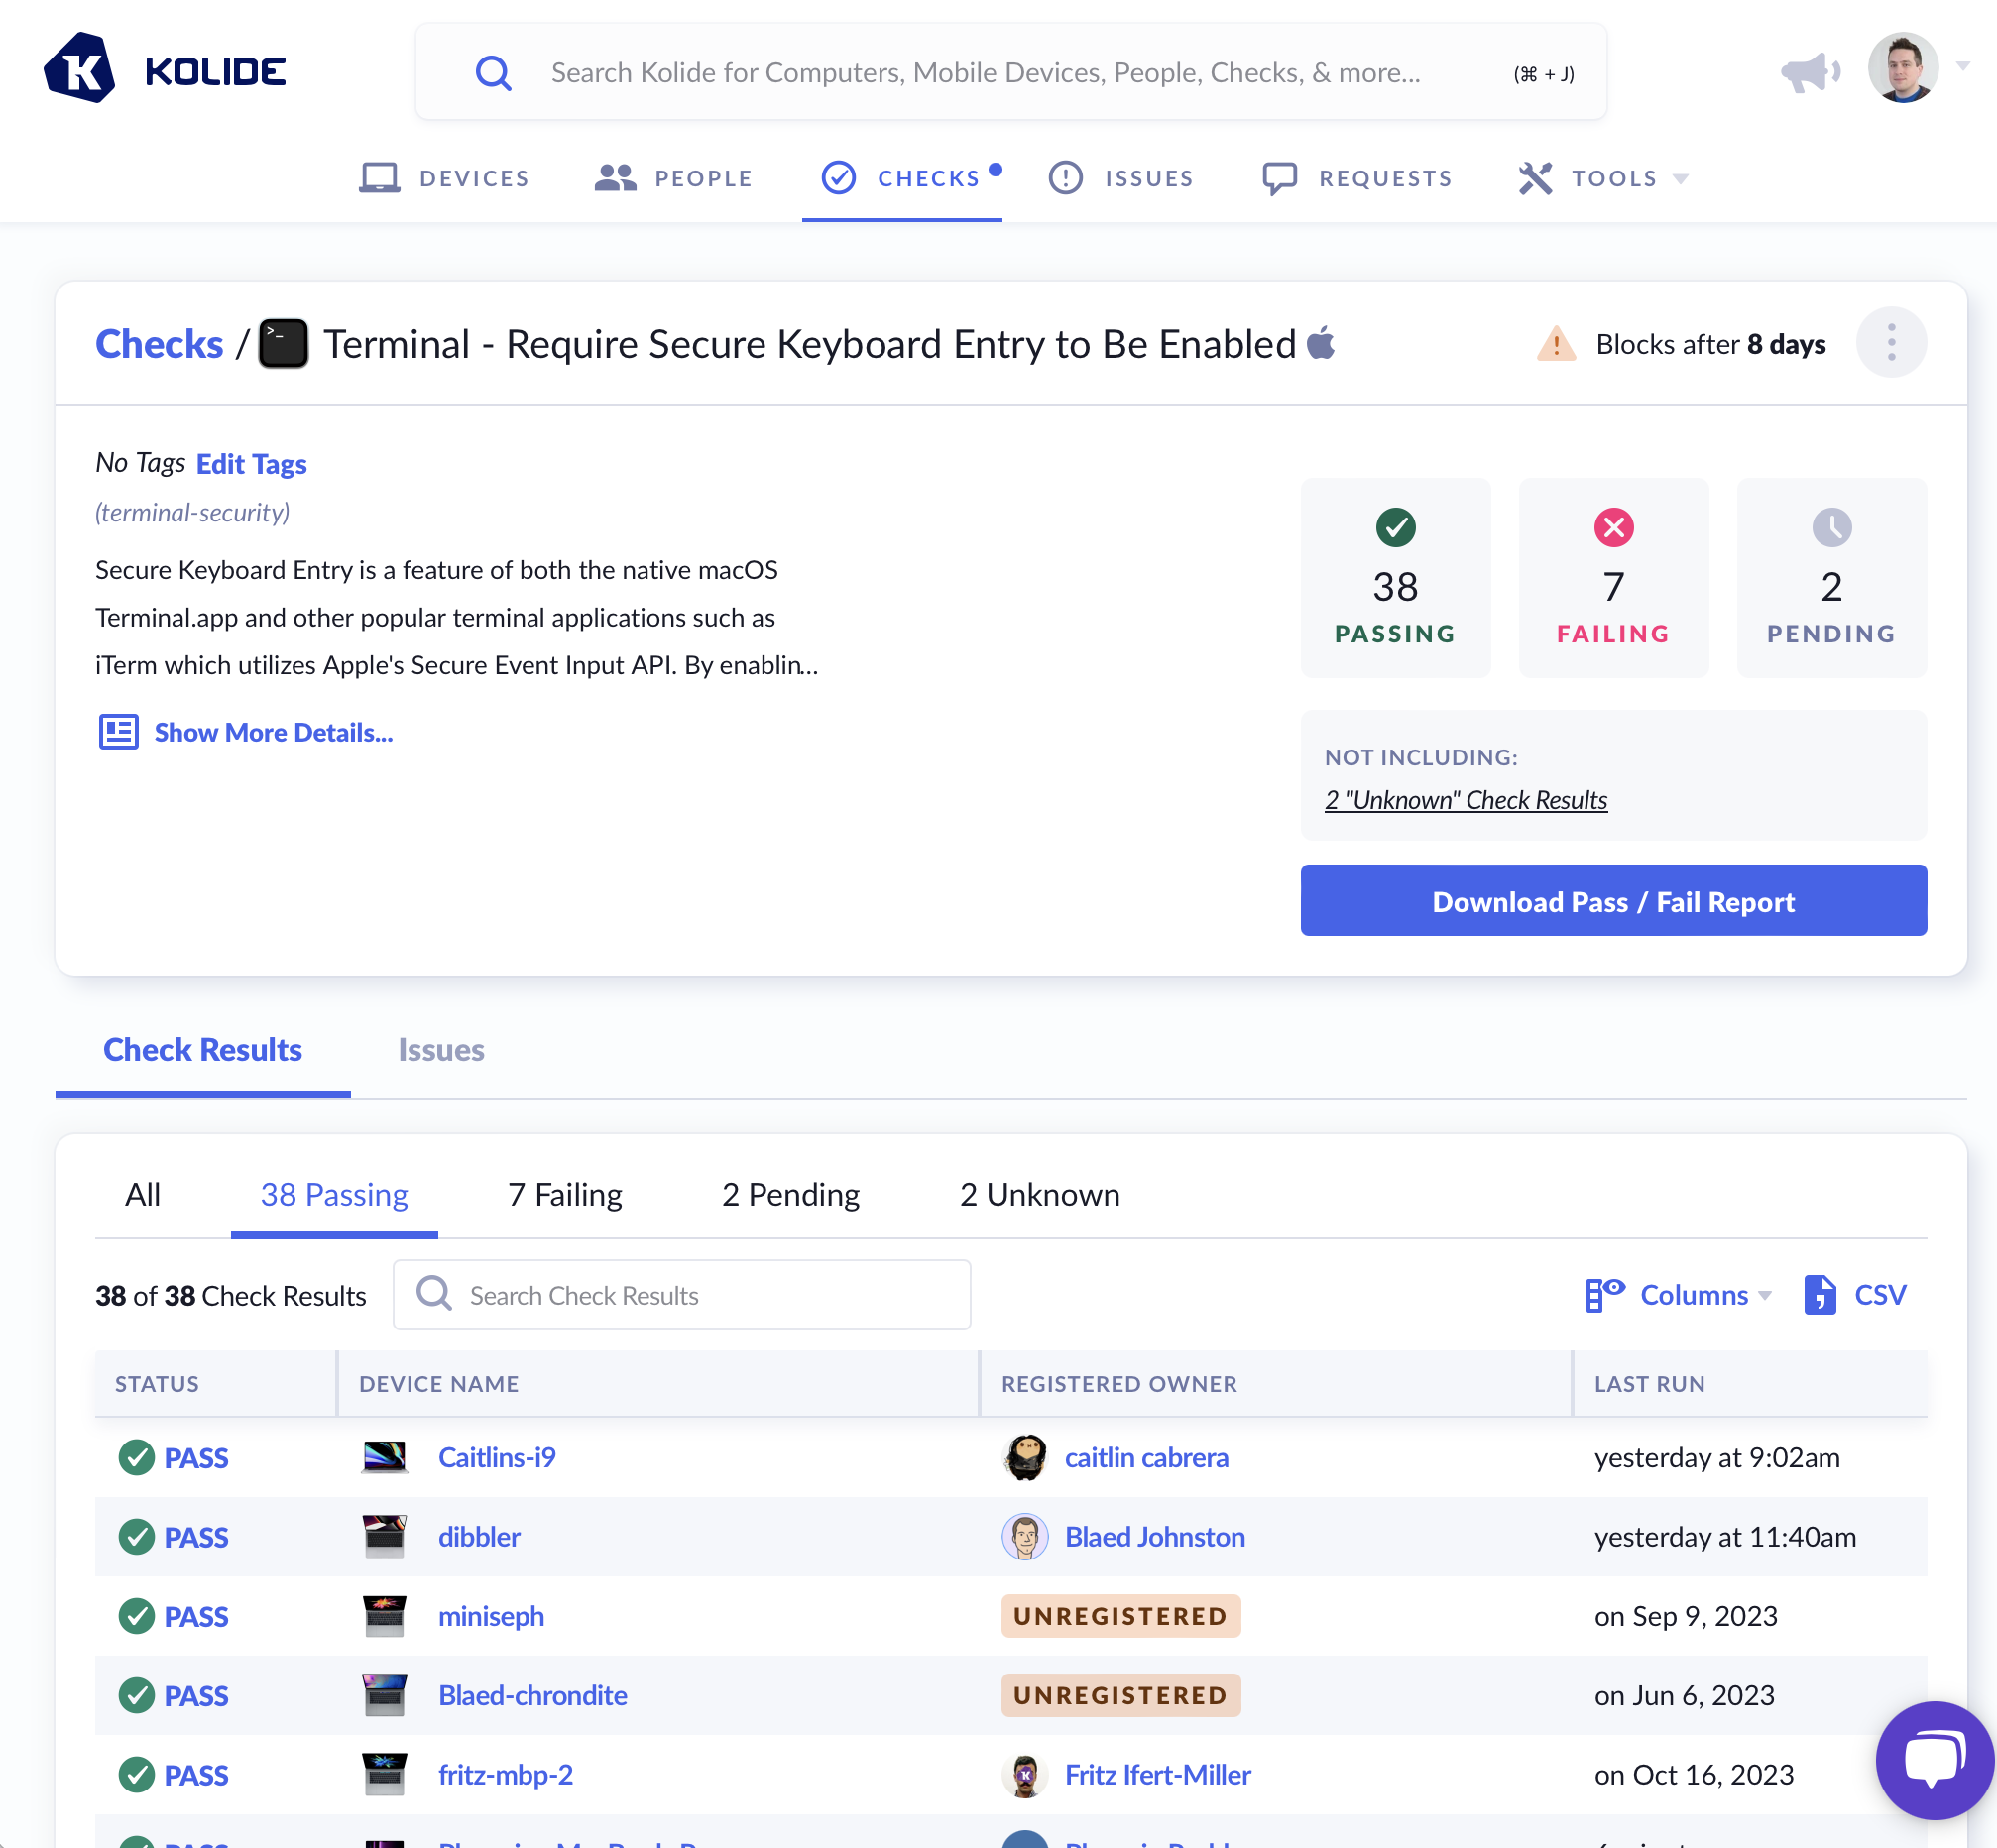Screen dimensions: 1997x1848
Task: Click the Edit Tags link
Action: click(x=251, y=464)
